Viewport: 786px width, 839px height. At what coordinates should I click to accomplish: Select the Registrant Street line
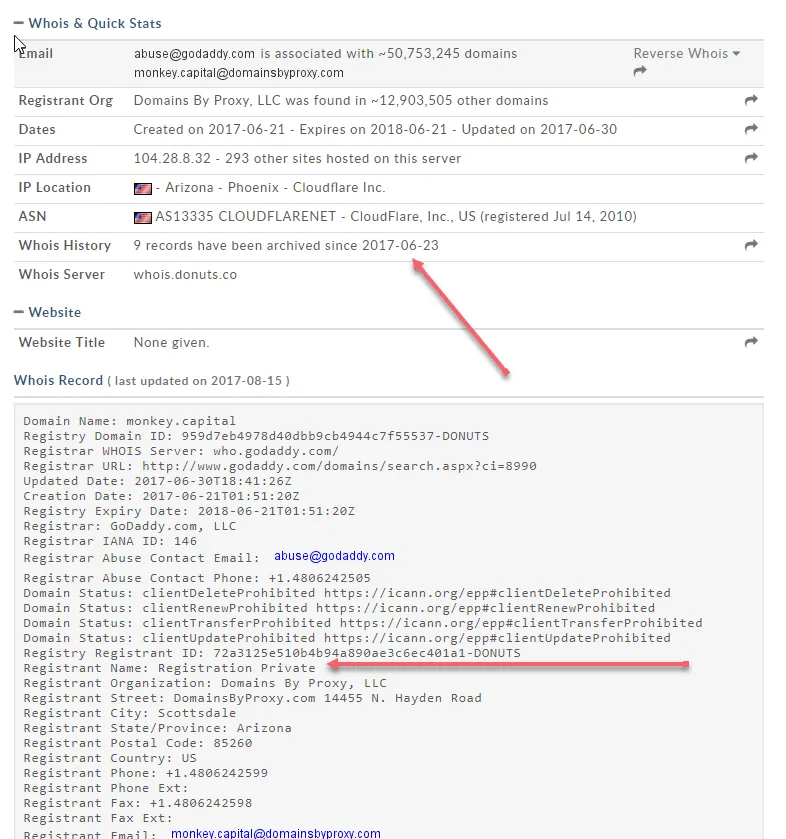[252, 698]
